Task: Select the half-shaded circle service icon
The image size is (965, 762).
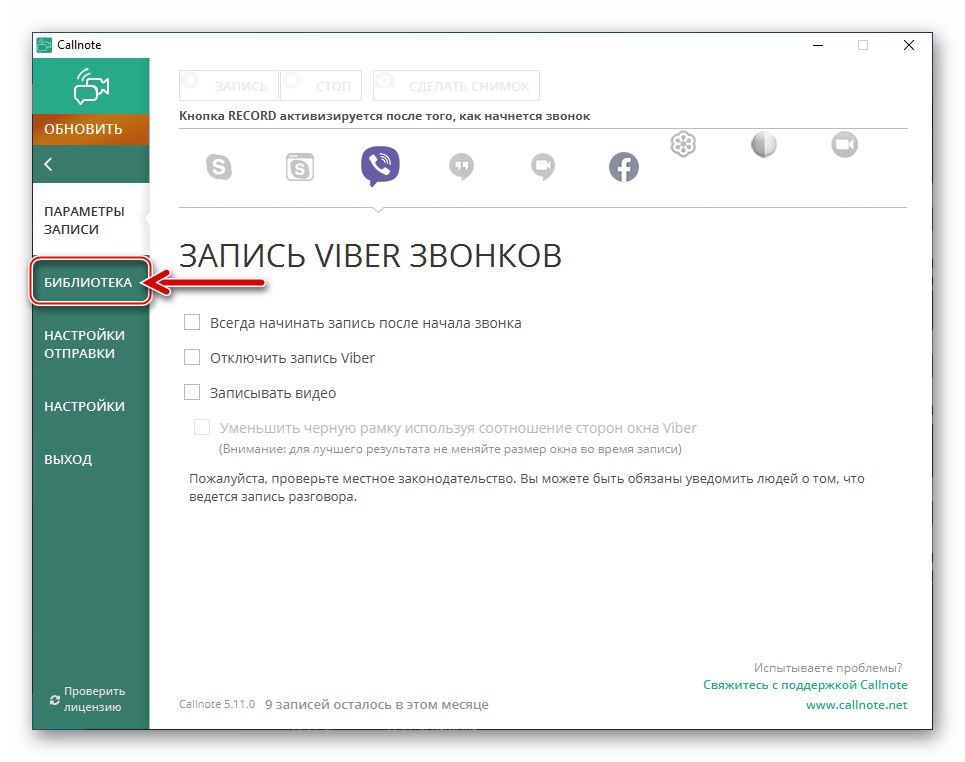Action: coord(764,145)
